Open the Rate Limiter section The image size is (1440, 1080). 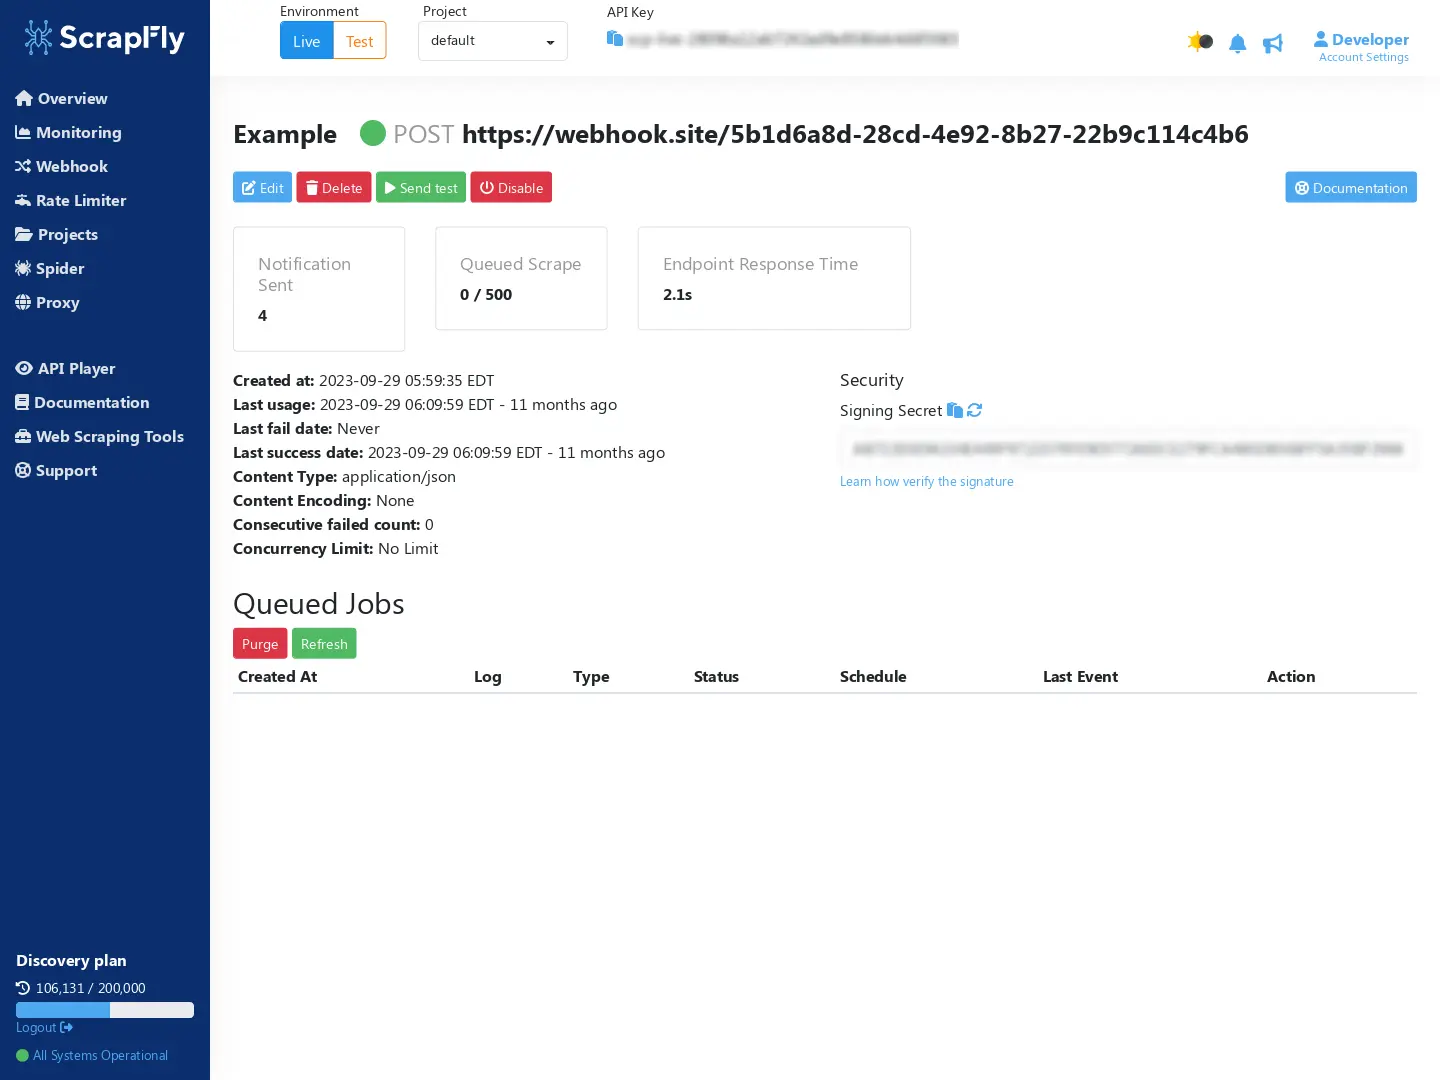point(80,200)
